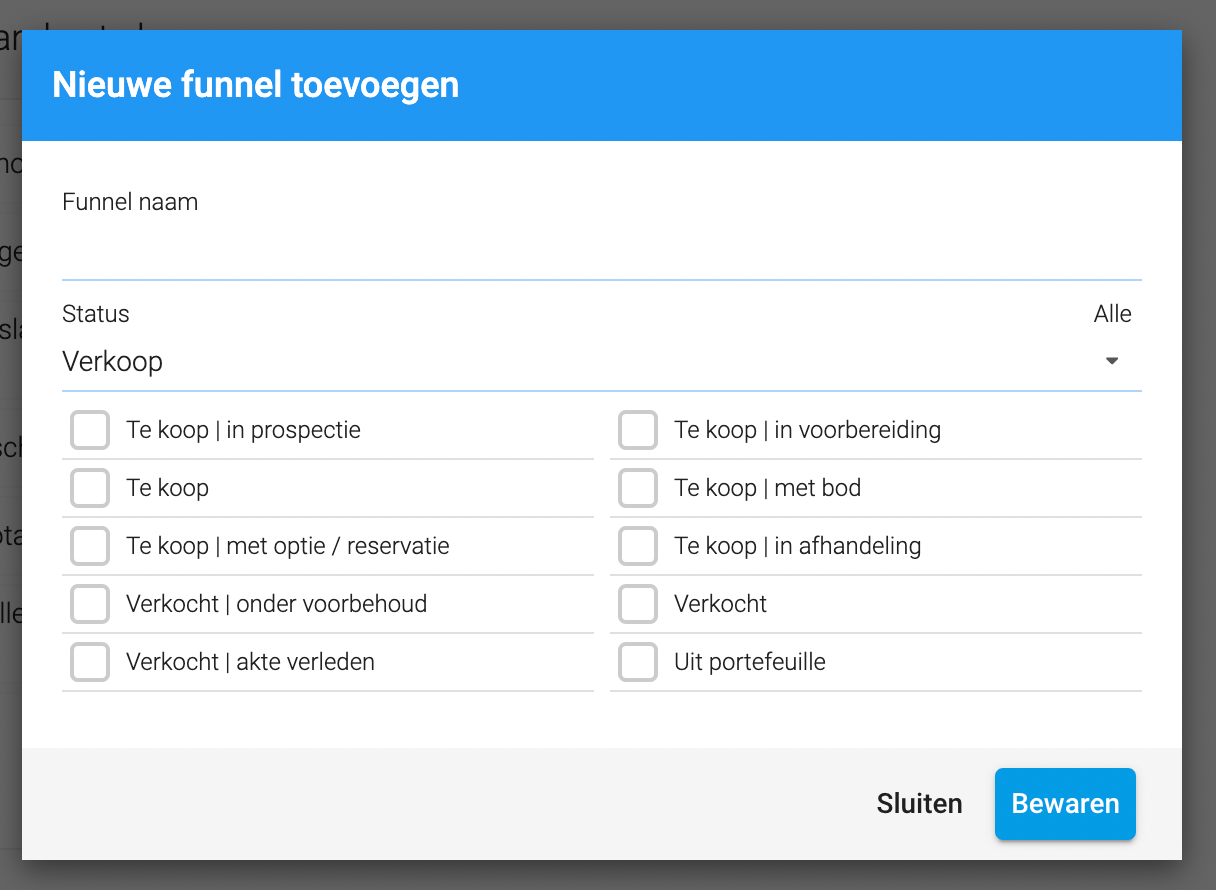Click the 'Uit portefeuille' label text

pos(750,663)
